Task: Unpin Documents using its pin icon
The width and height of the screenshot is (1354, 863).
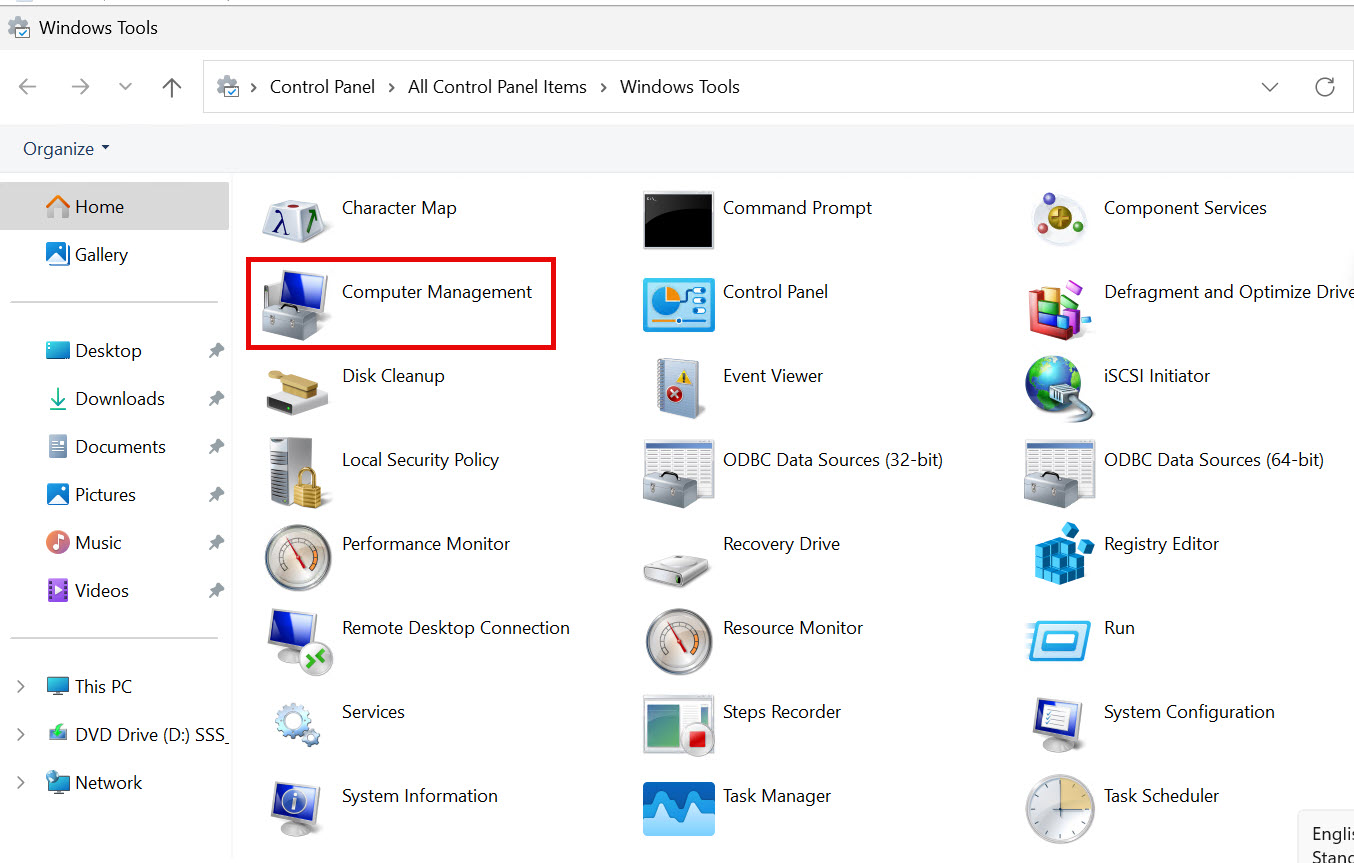Action: pos(216,447)
